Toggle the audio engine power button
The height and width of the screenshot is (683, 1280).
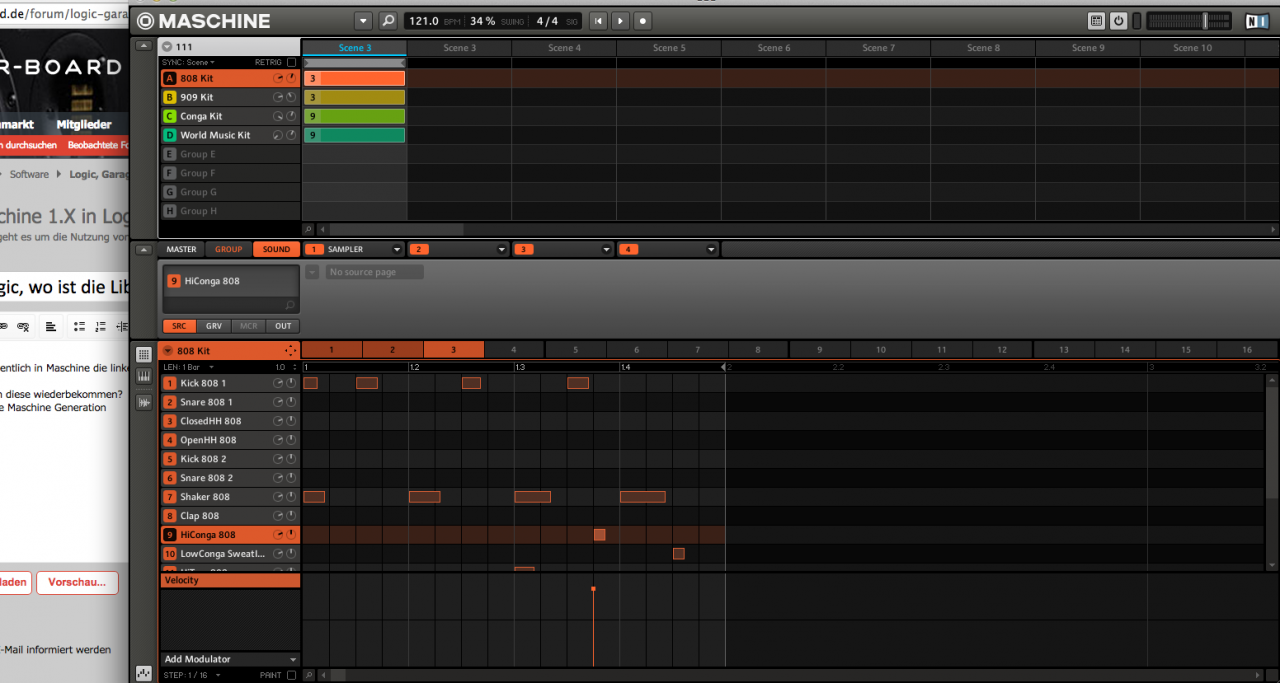[1118, 21]
